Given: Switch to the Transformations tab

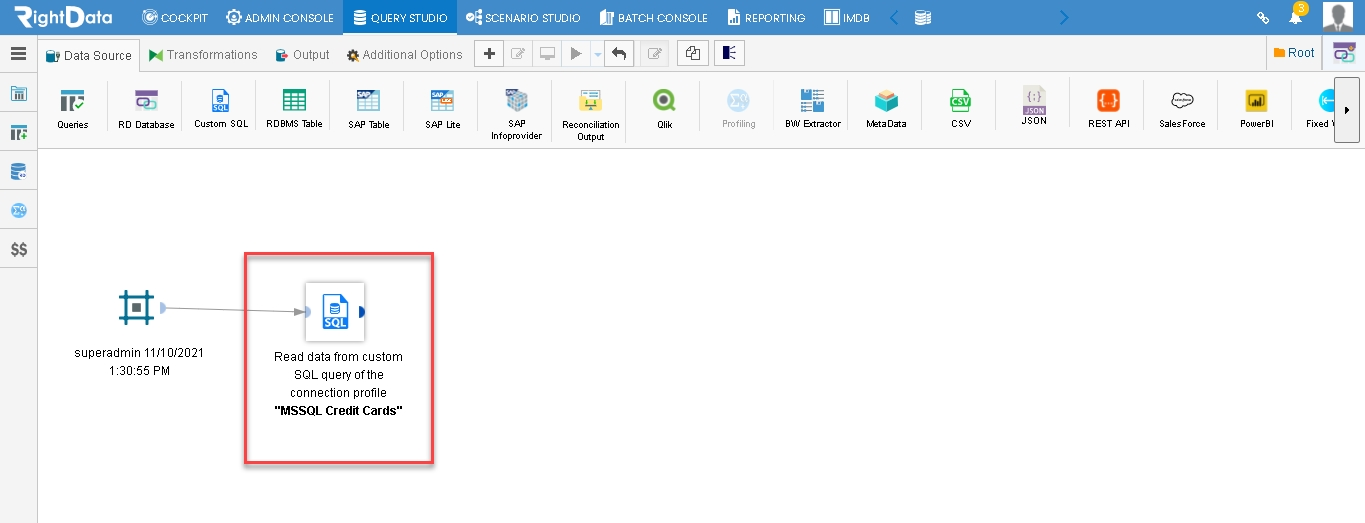Looking at the screenshot, I should pos(203,55).
